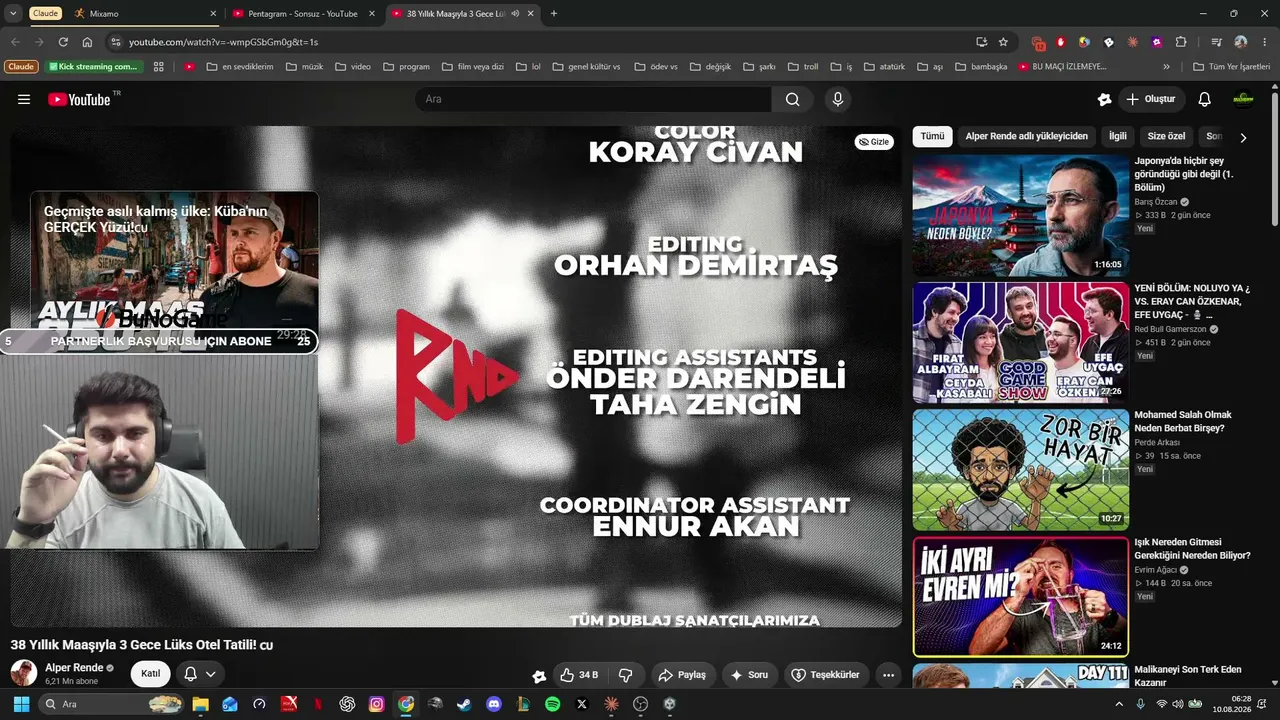Open Discord from the taskbar
1280x720 pixels.
(x=494, y=704)
